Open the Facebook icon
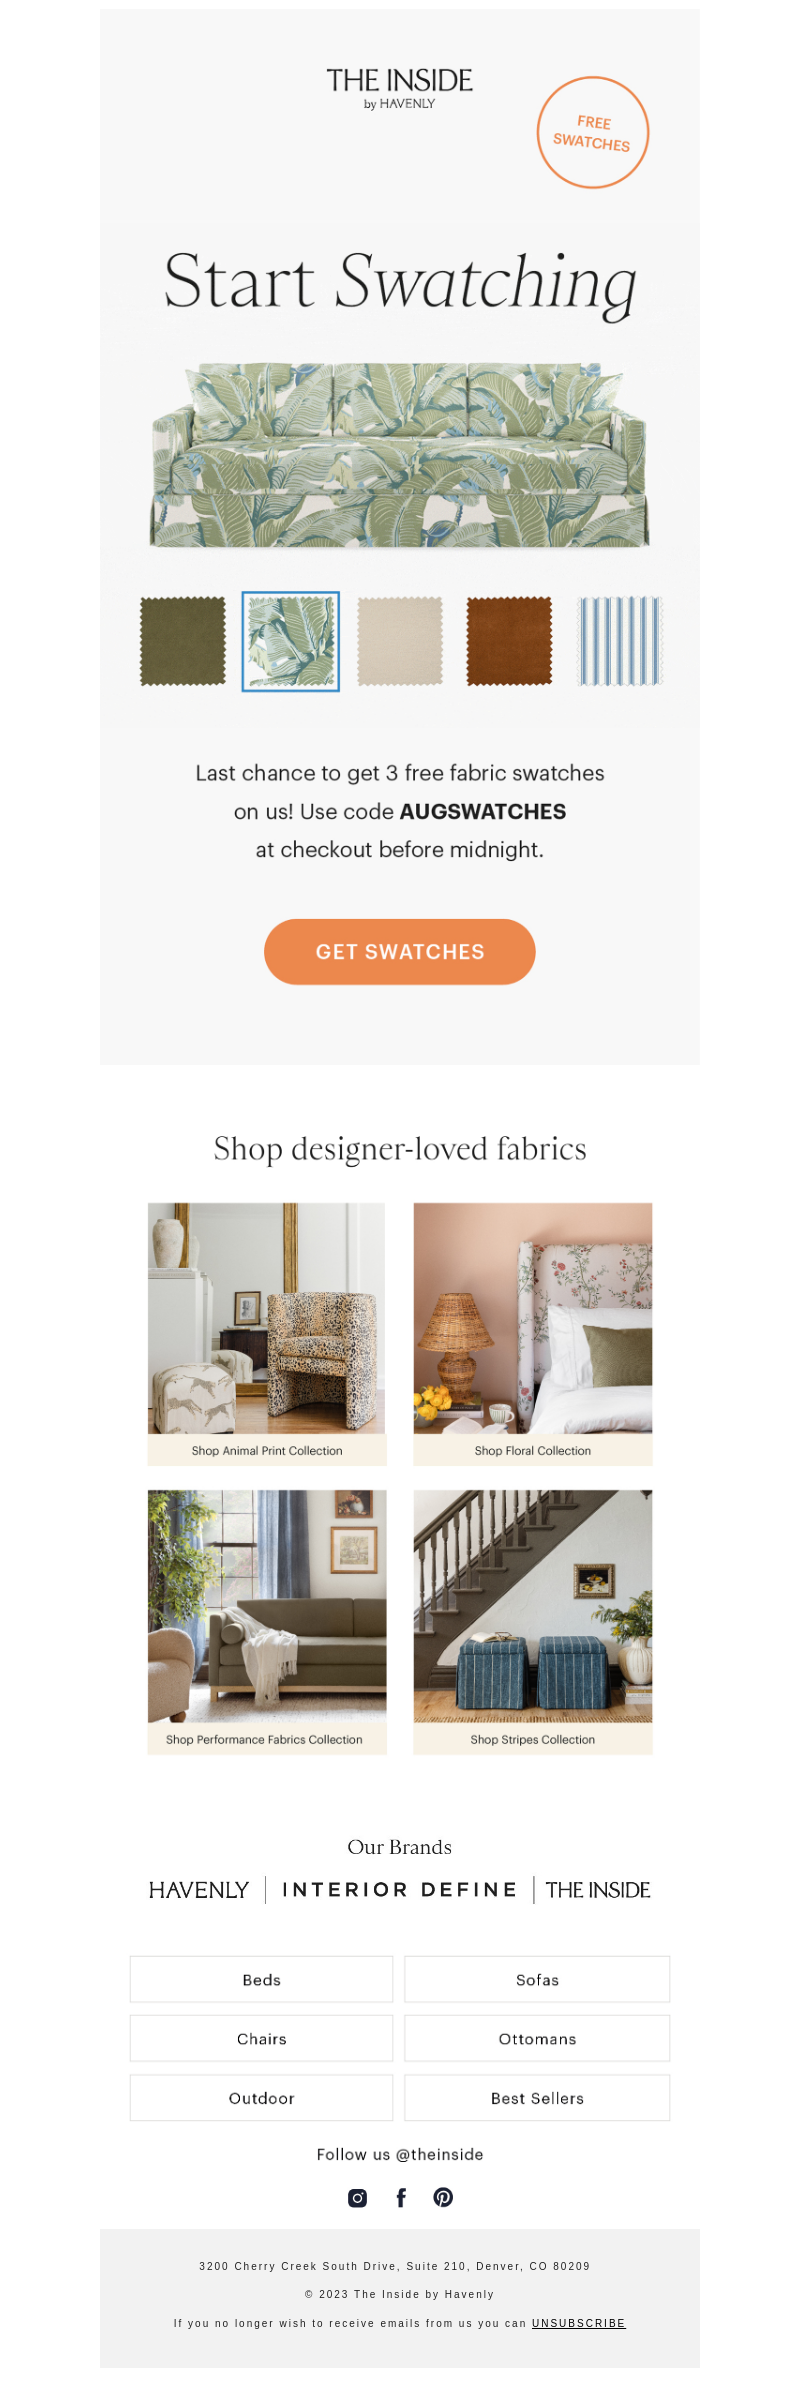This screenshot has width=800, height=2406. click(x=401, y=2197)
